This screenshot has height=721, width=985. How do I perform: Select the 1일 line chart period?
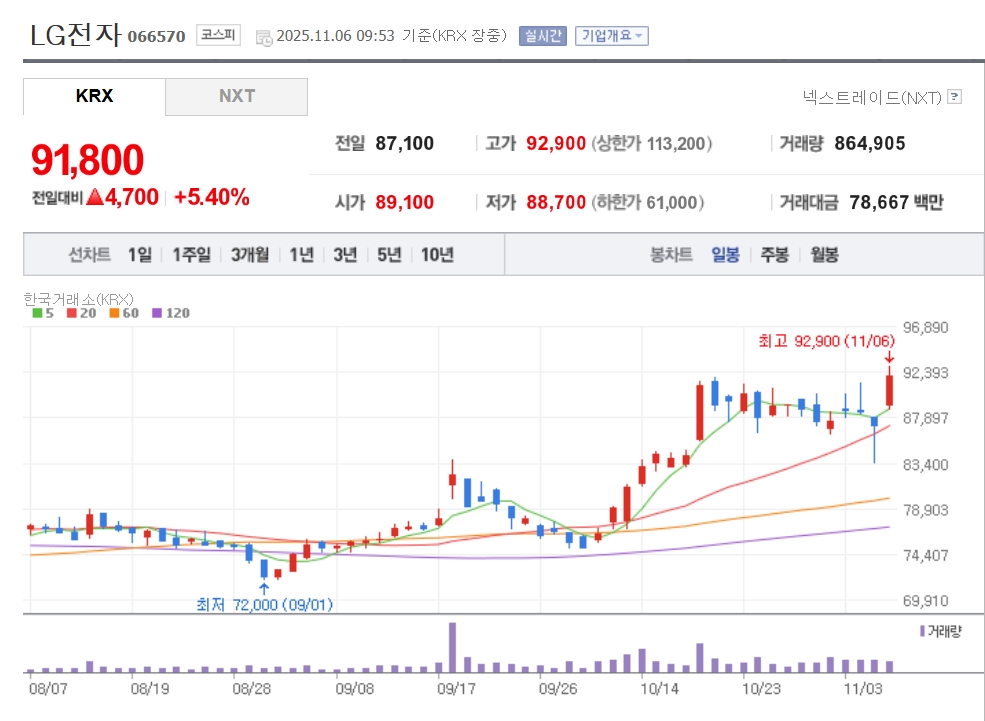coord(139,255)
